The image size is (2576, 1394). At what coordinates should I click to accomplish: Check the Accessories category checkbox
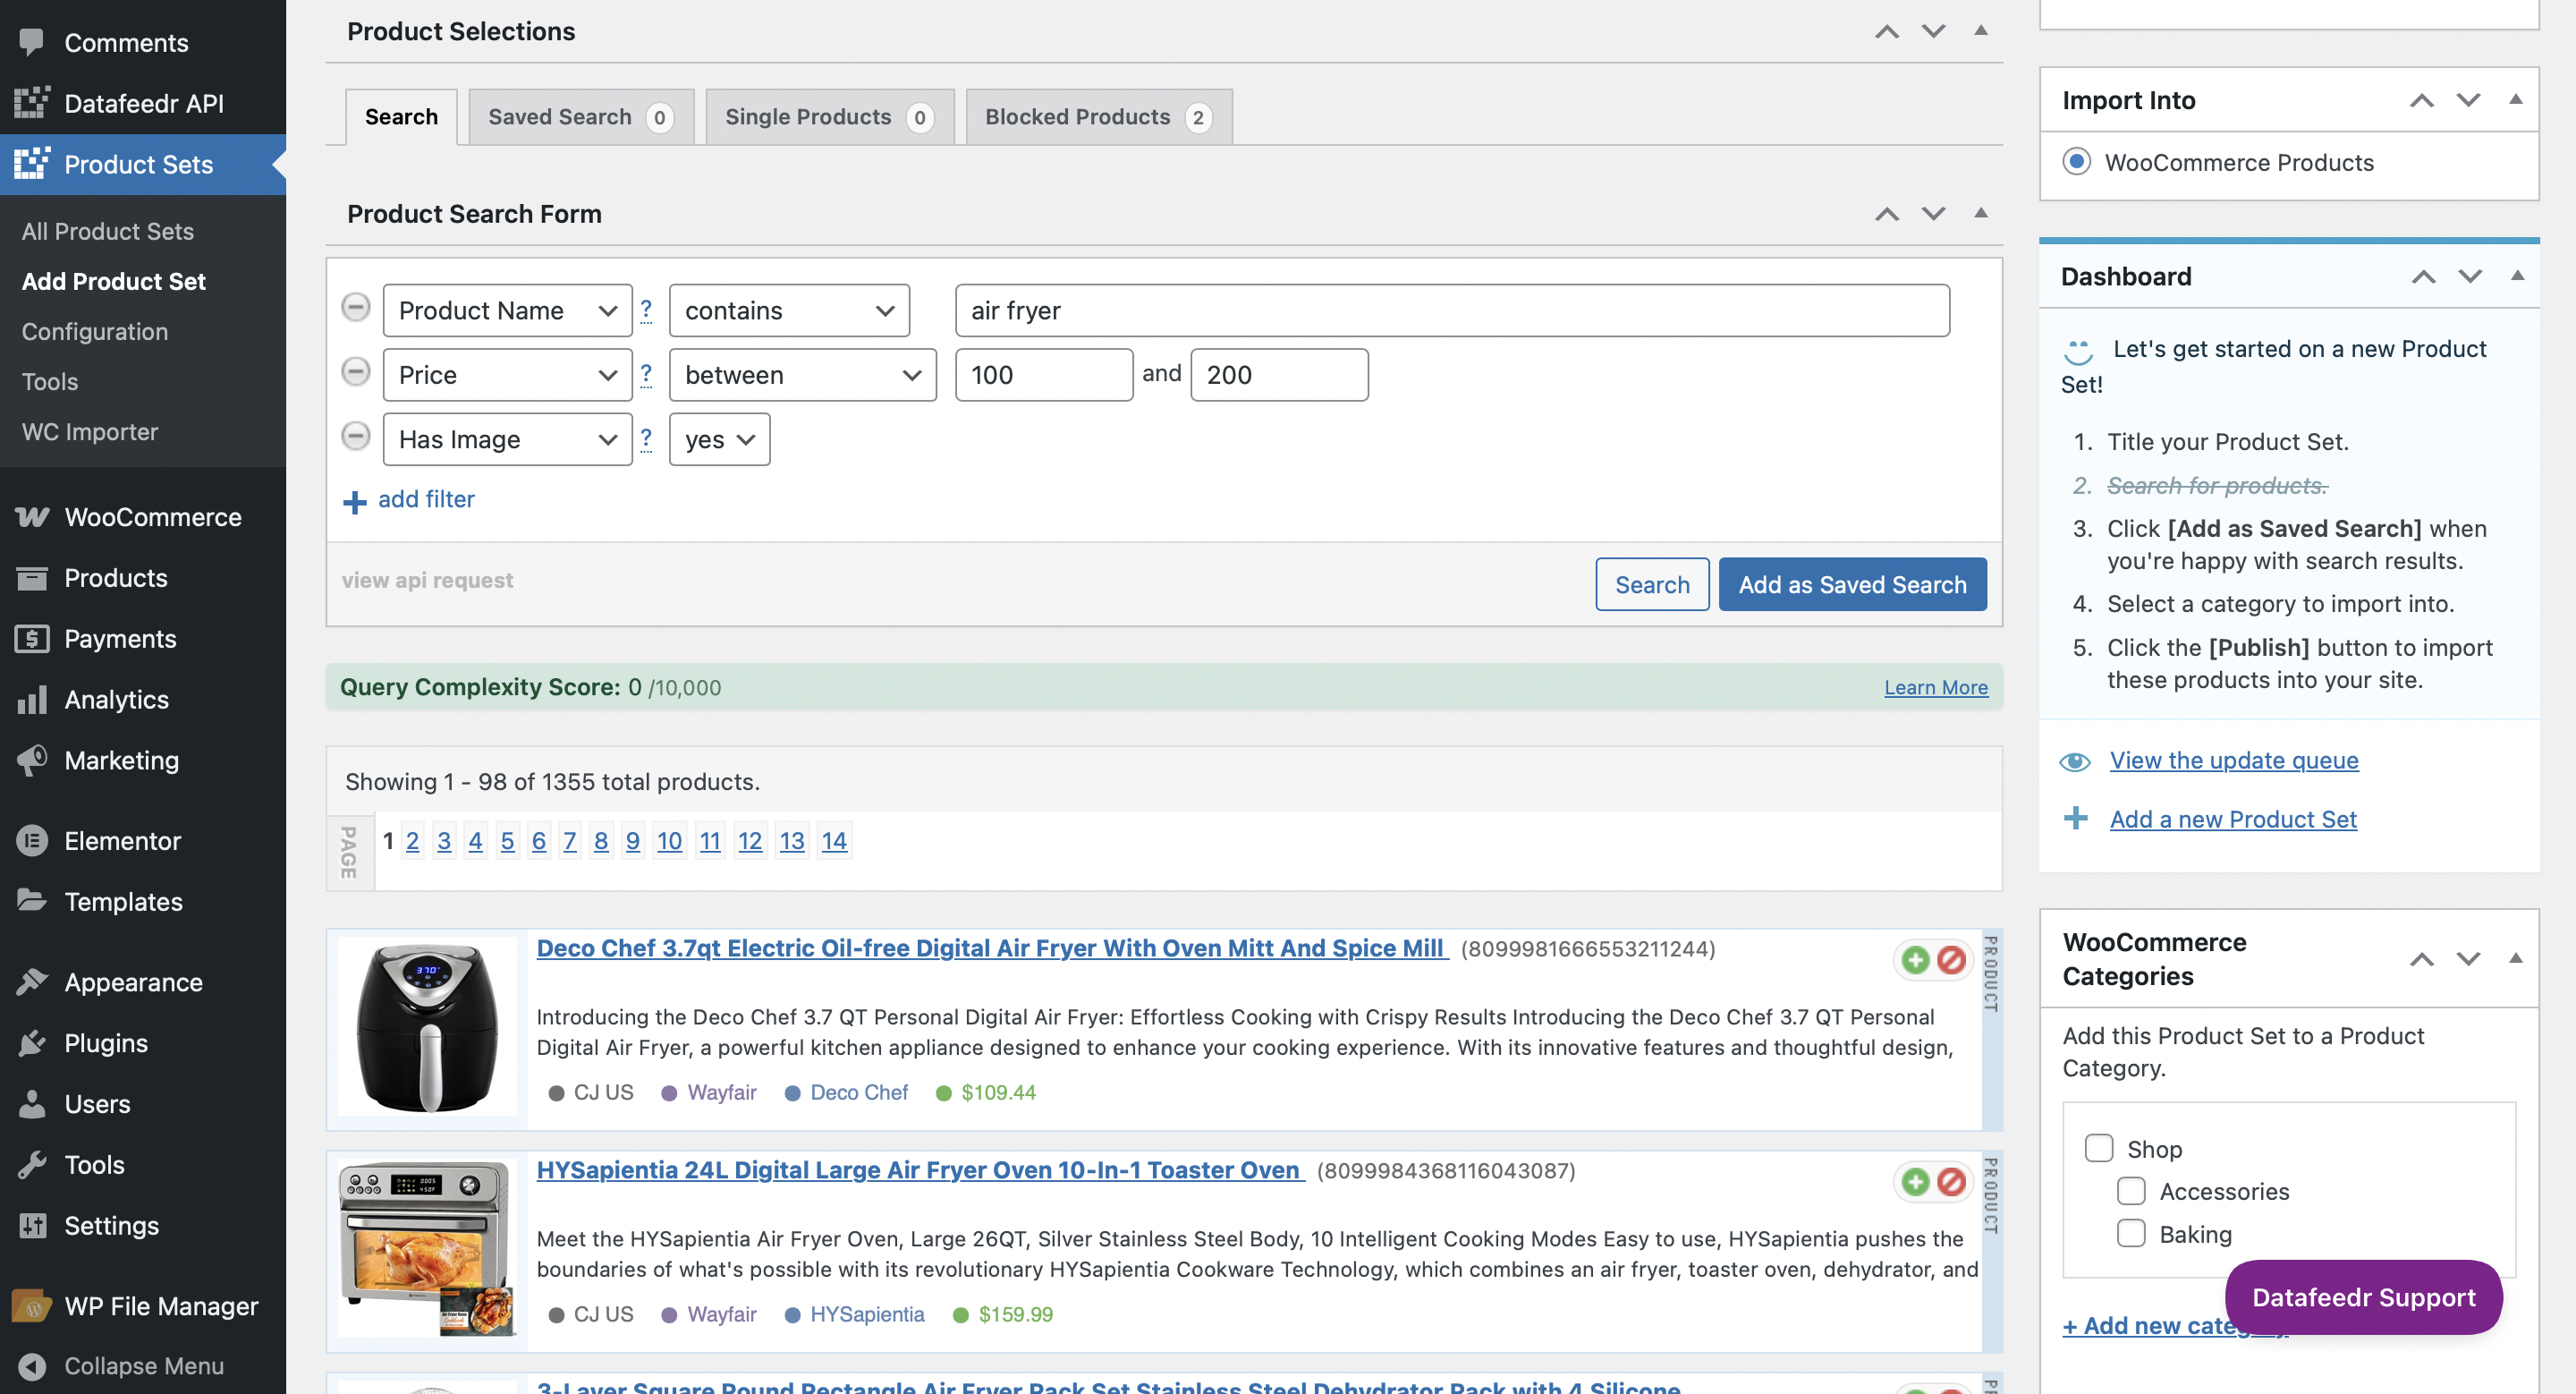point(2131,1191)
